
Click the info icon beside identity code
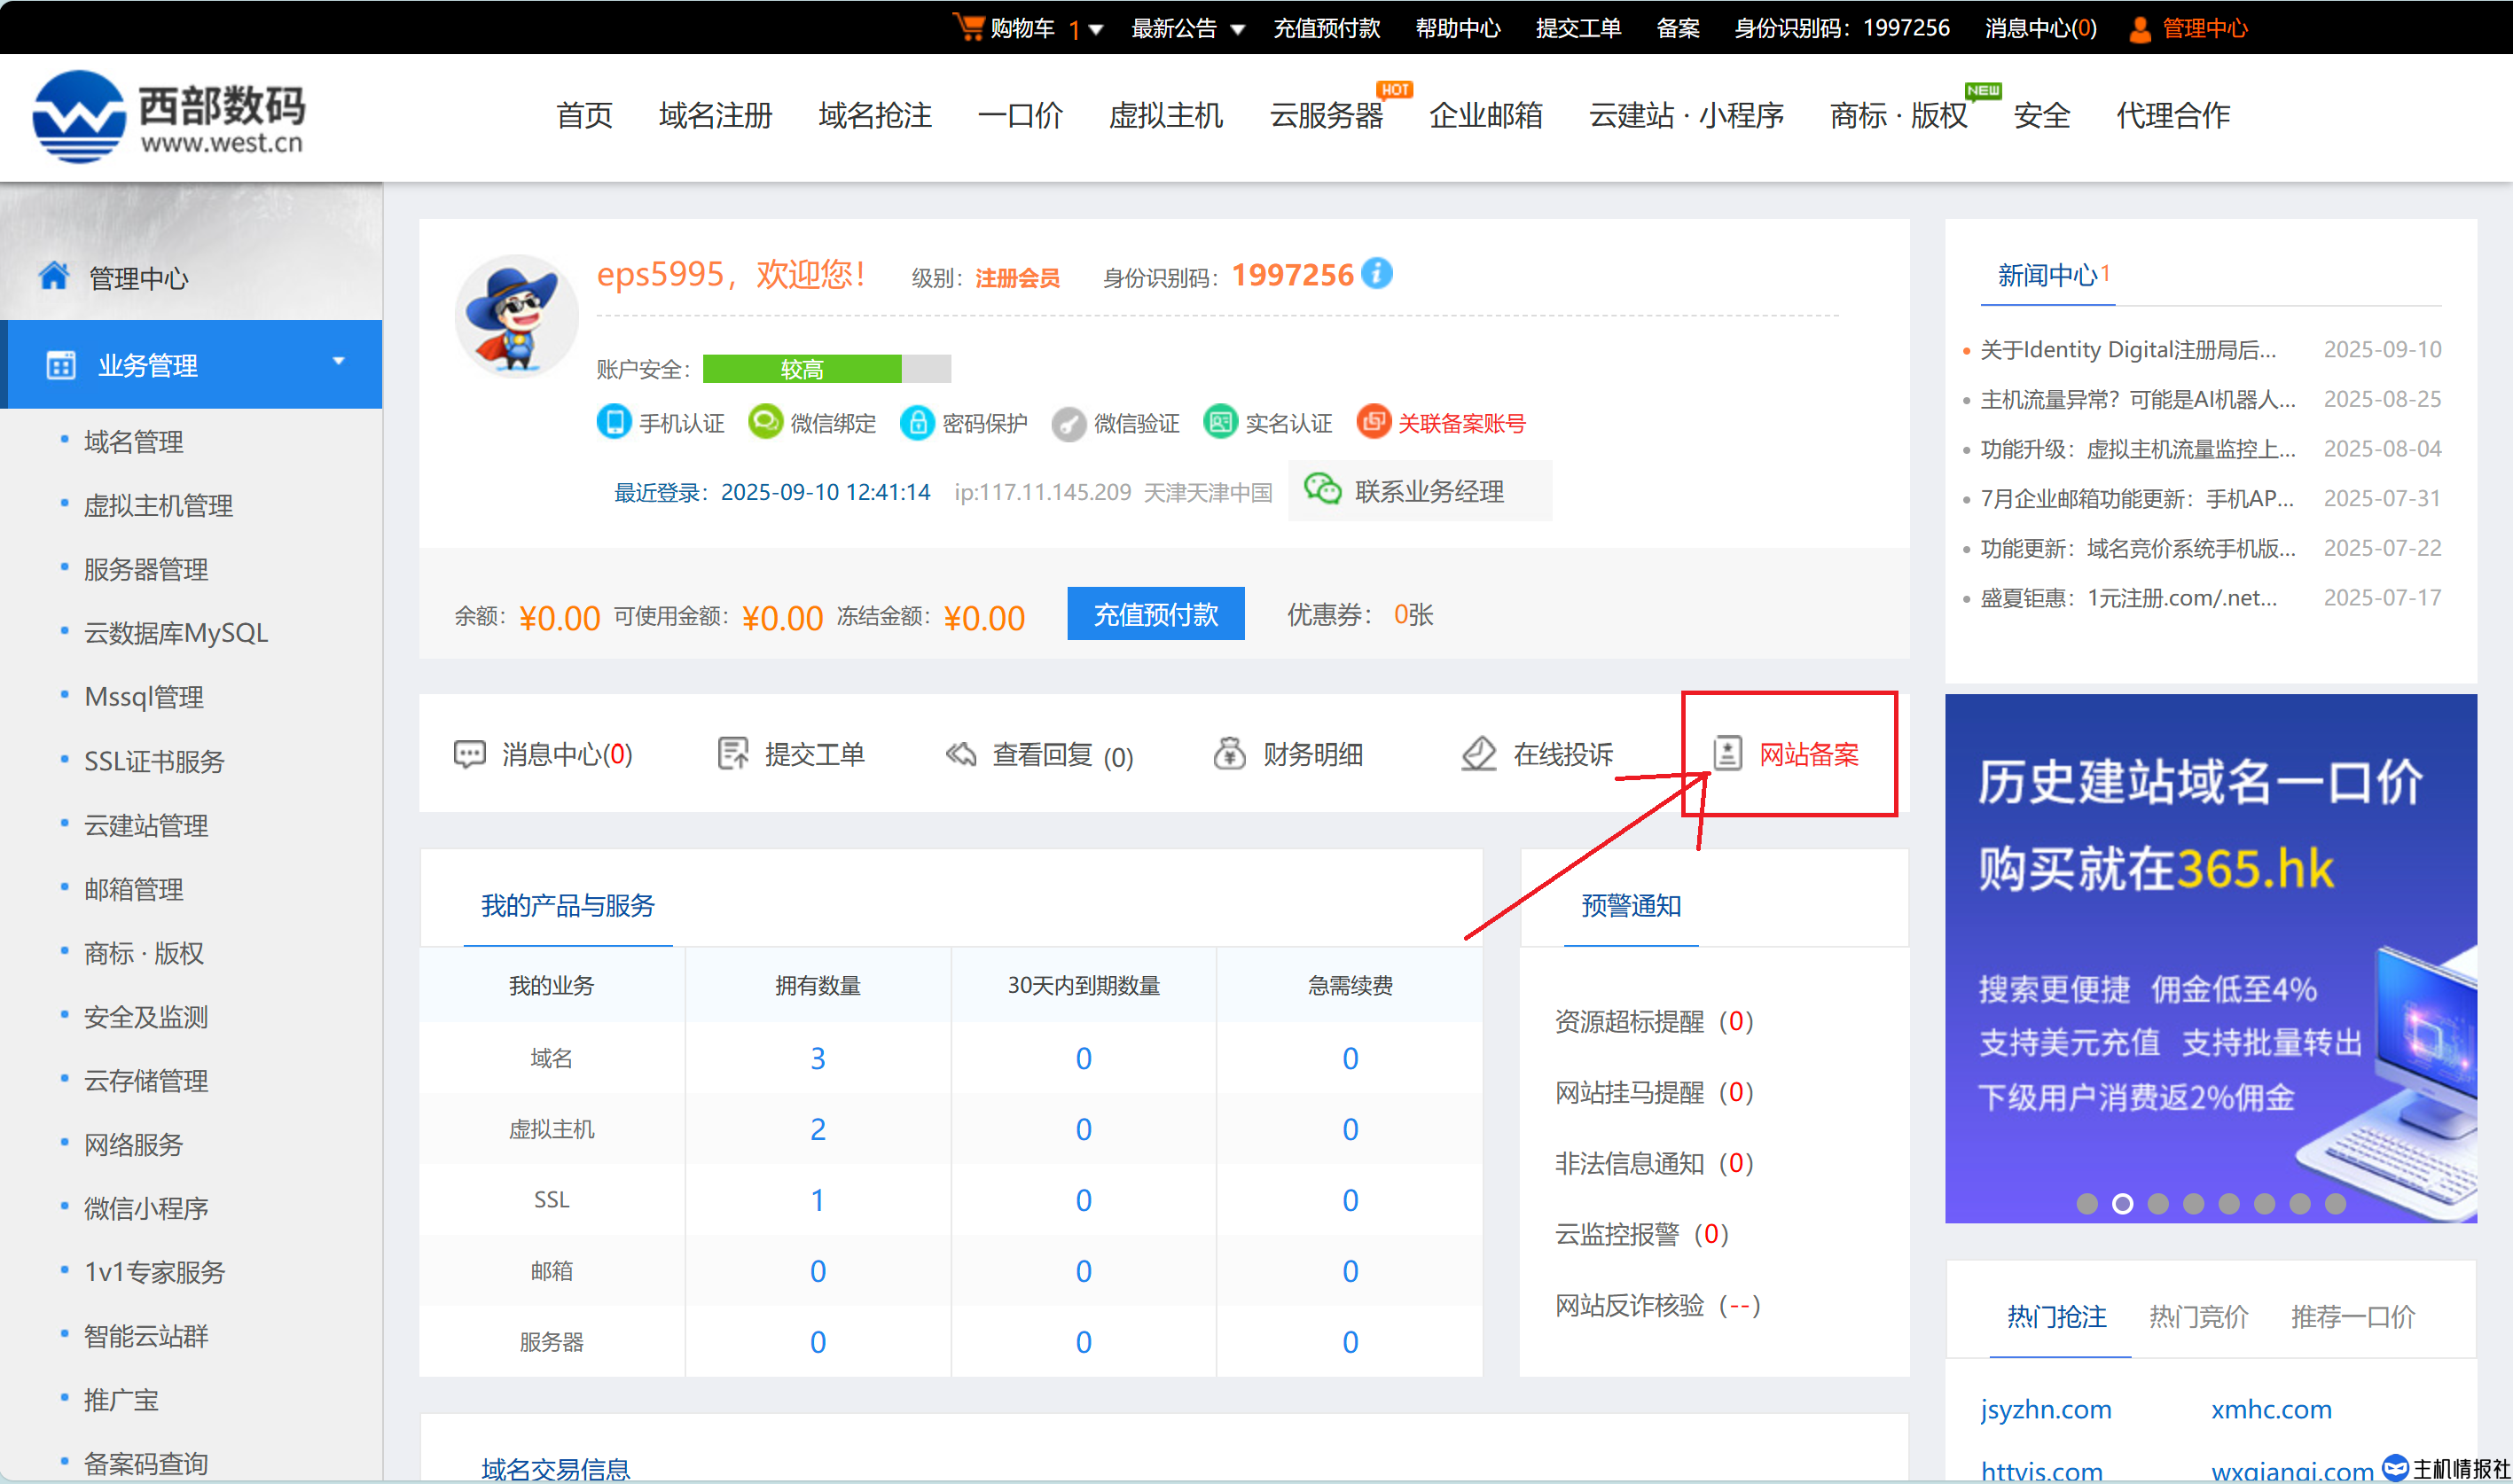point(1377,273)
